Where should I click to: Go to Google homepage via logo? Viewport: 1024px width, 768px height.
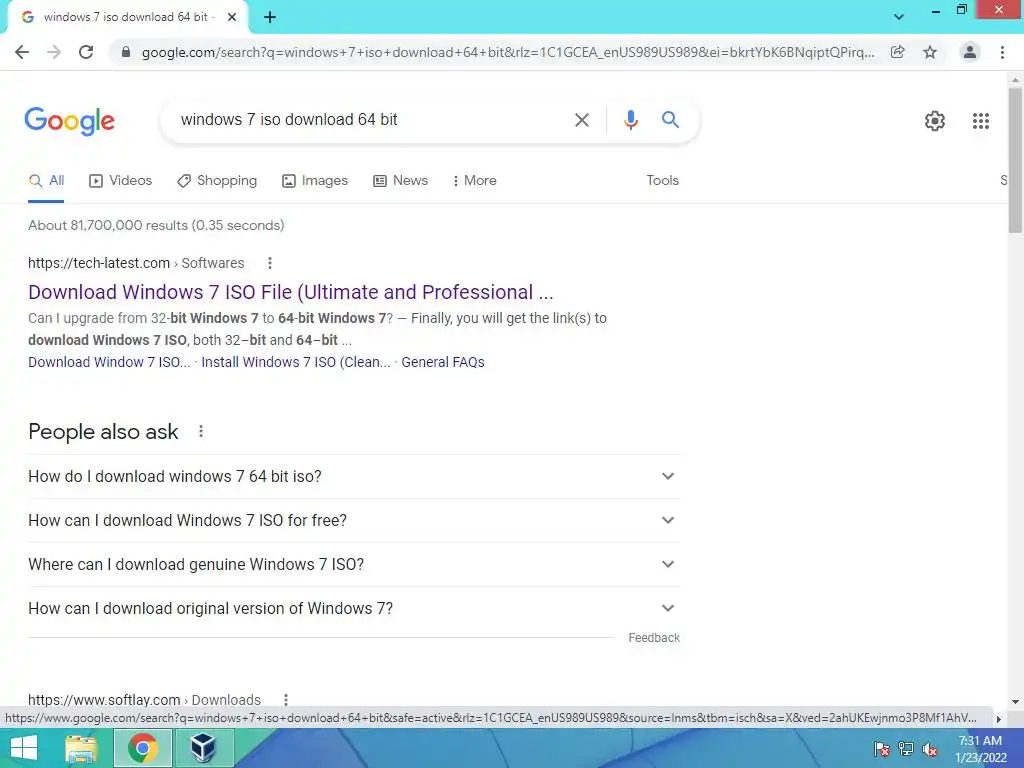point(70,121)
